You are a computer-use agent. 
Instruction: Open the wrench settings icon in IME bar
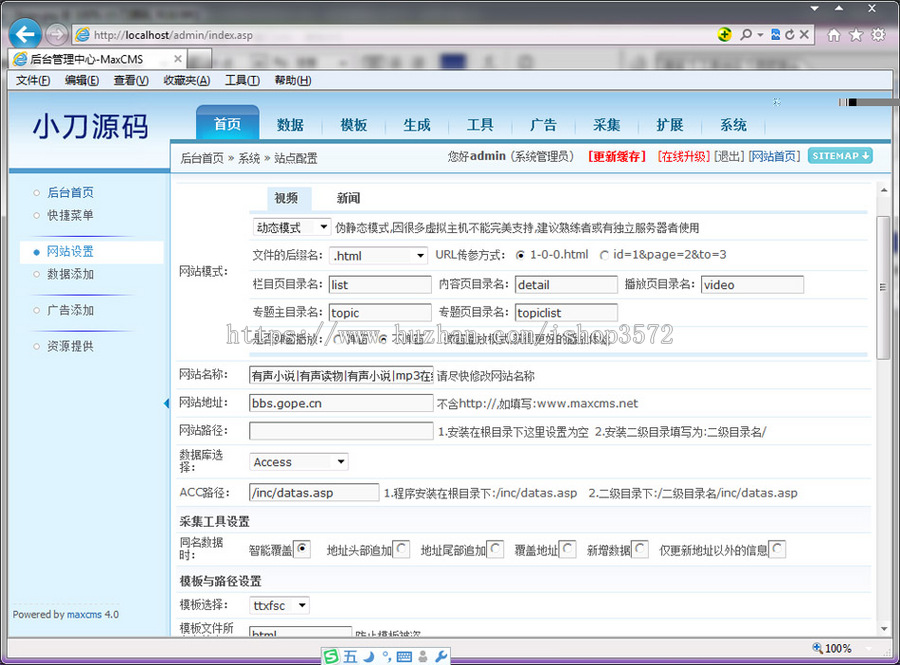(441, 656)
